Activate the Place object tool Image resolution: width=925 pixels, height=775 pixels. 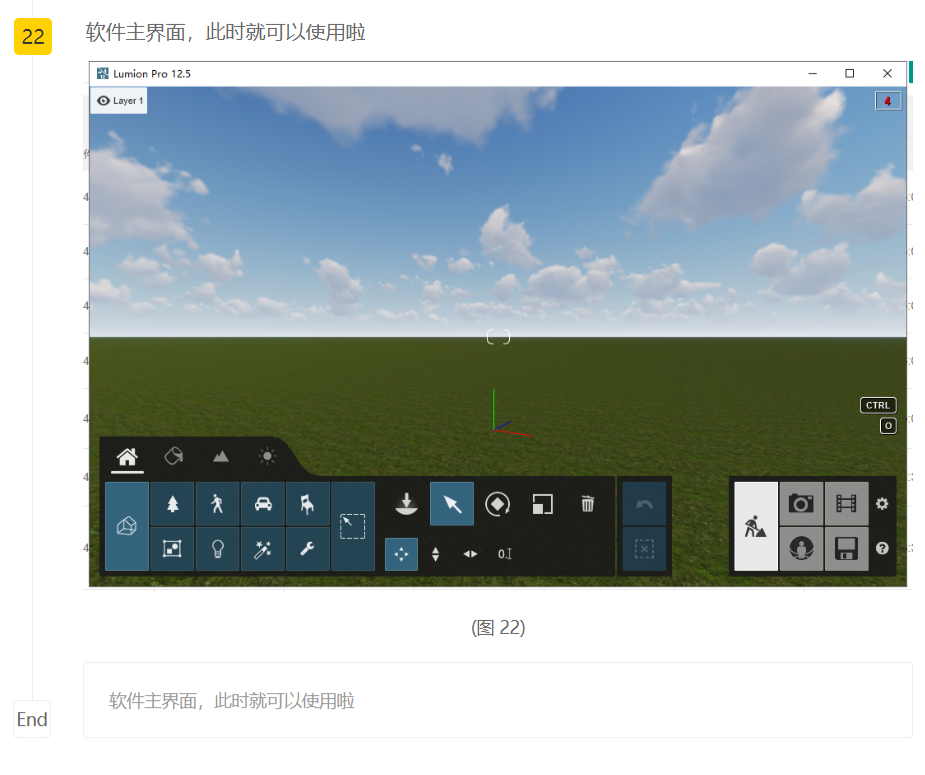(406, 504)
